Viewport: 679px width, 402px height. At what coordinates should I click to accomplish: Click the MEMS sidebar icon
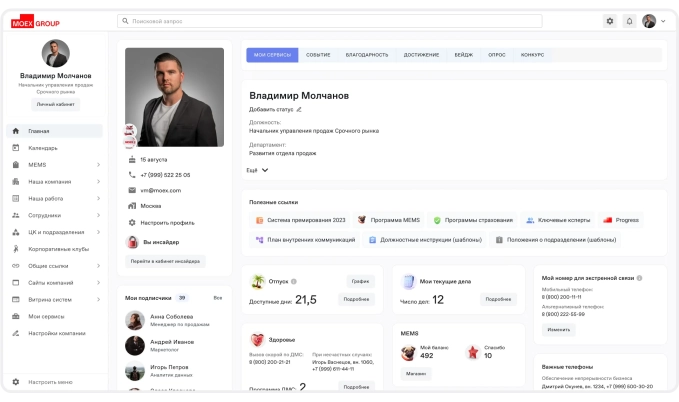coord(16,165)
